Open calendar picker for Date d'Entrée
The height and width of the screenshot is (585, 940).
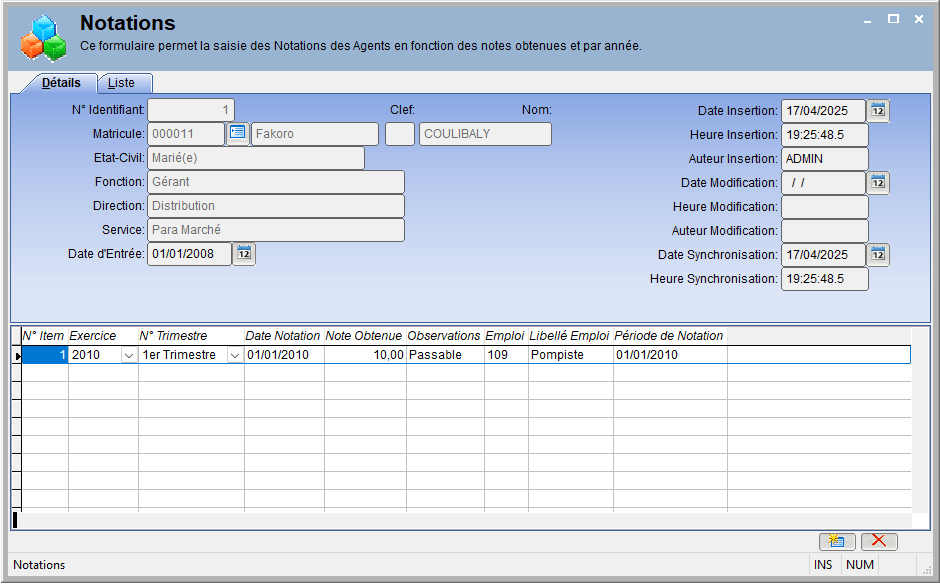pos(243,254)
